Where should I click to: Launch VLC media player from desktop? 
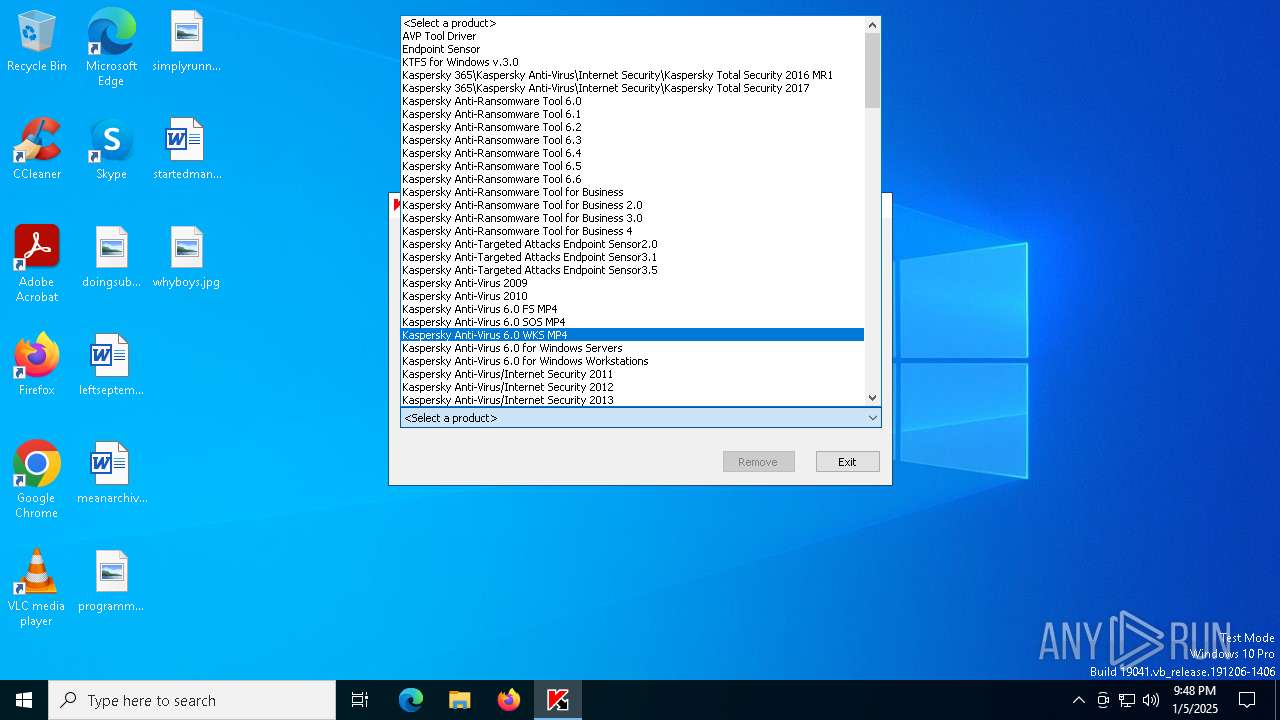(x=37, y=588)
